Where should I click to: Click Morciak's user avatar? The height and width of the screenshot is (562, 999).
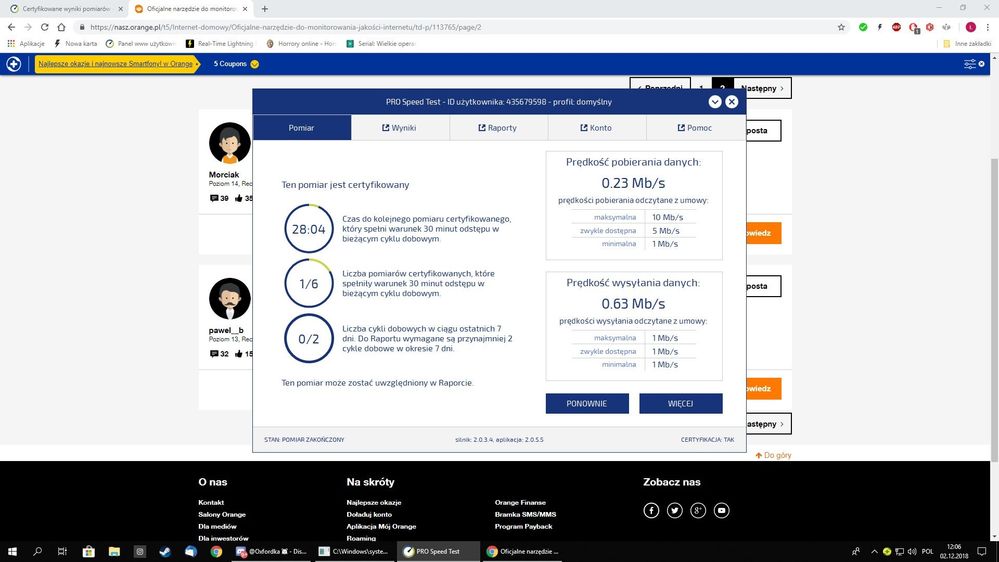tap(229, 144)
